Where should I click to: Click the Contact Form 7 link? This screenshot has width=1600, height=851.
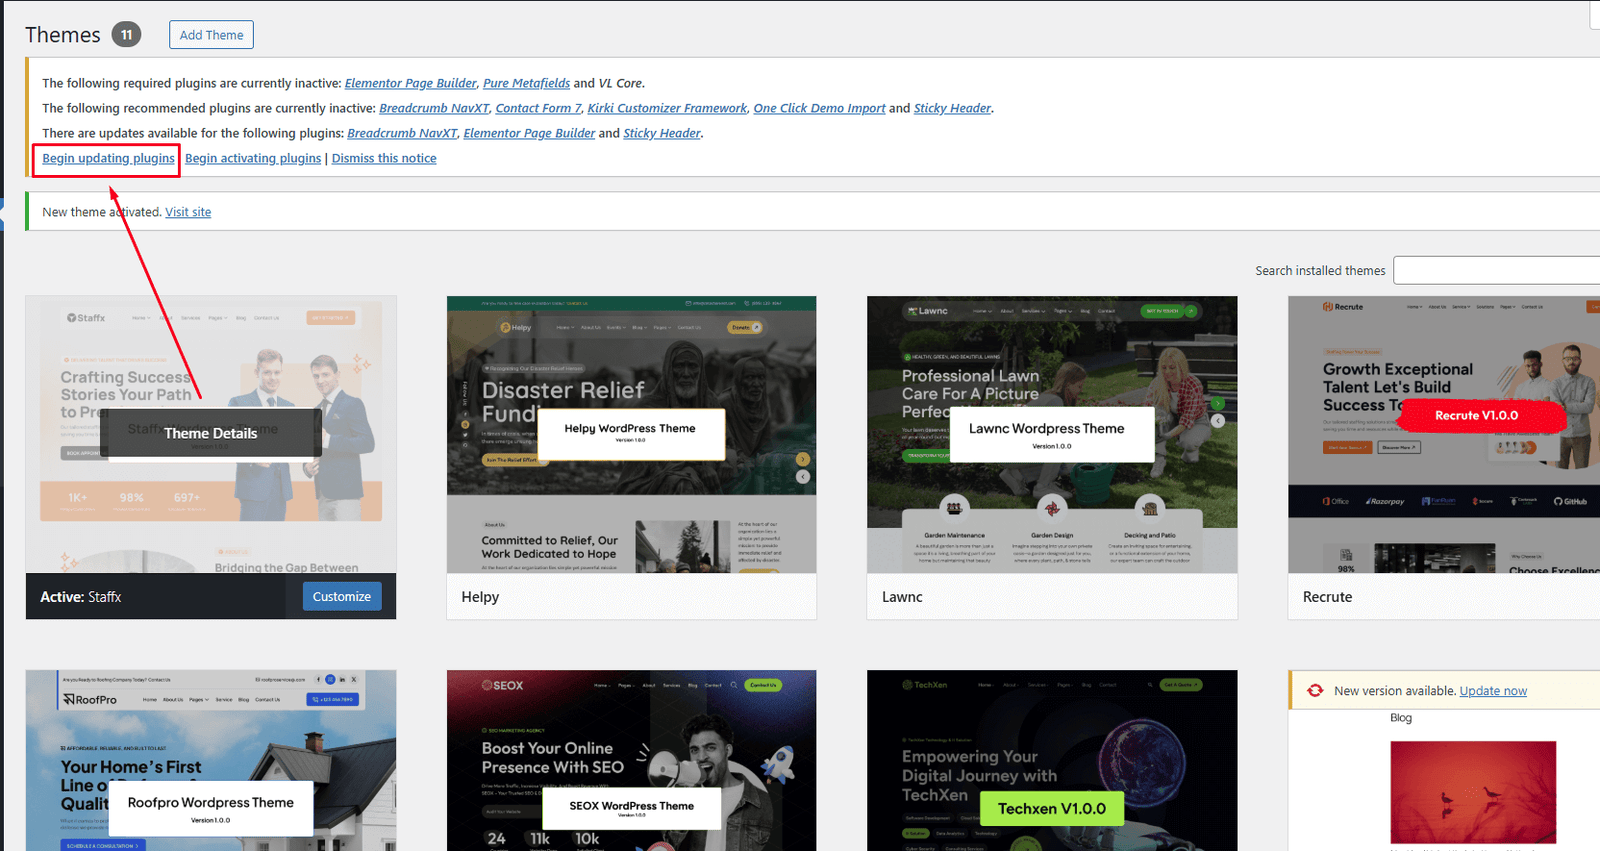click(538, 108)
